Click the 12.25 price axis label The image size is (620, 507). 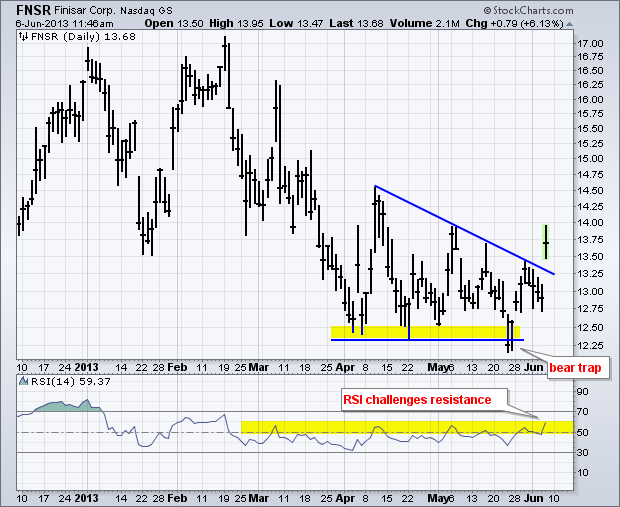pos(590,346)
